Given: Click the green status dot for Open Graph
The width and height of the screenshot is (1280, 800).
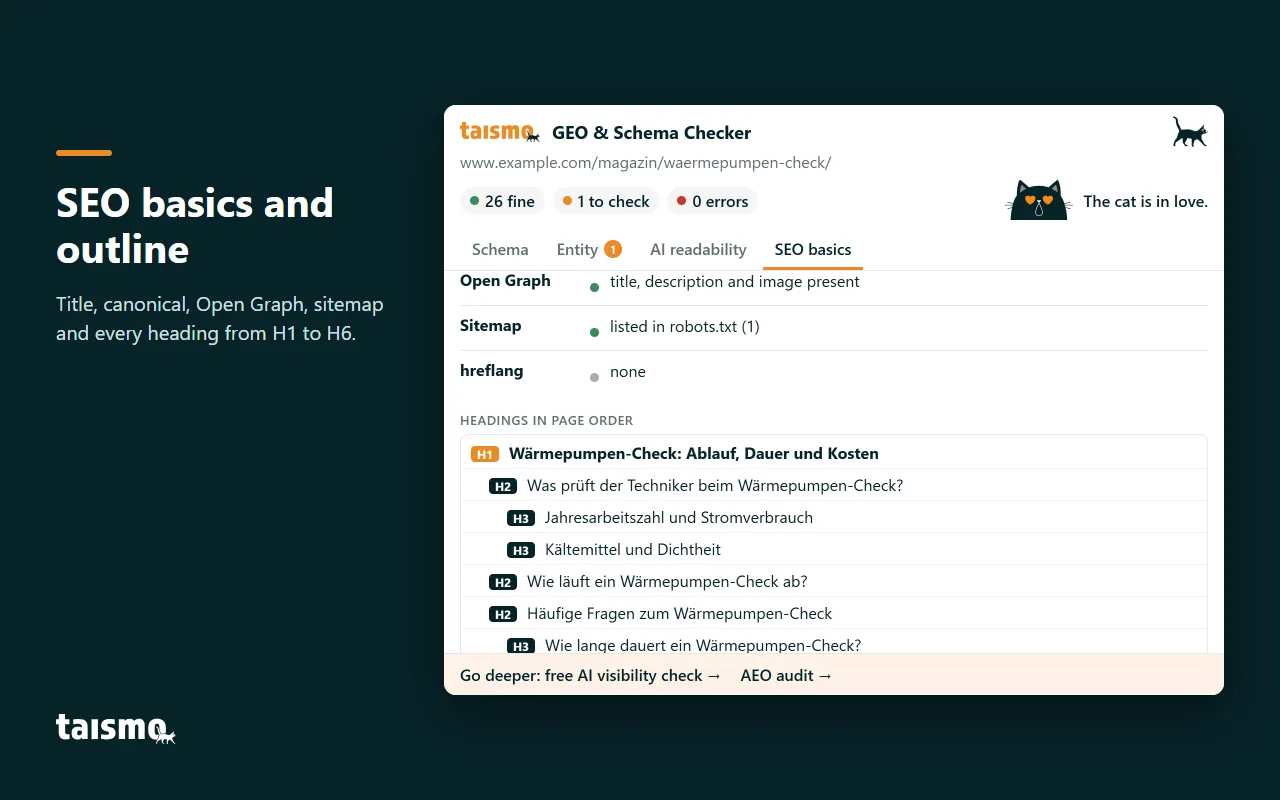Looking at the screenshot, I should tap(594, 287).
